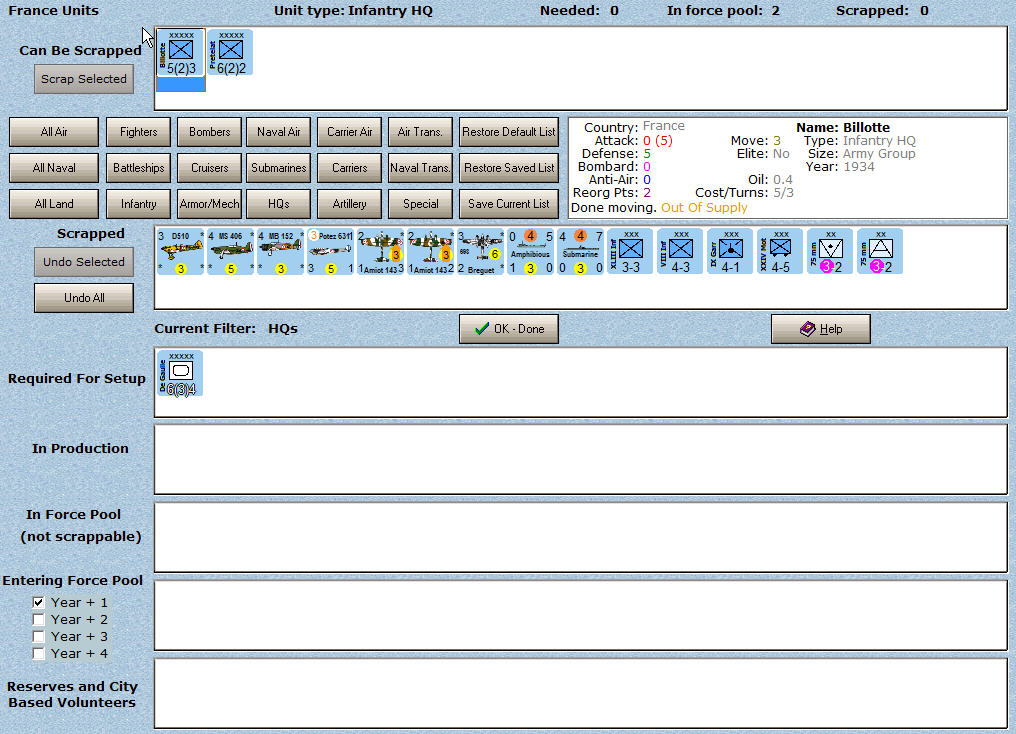Select the scrapped Potez 631 aircraft counter

[x=330, y=251]
